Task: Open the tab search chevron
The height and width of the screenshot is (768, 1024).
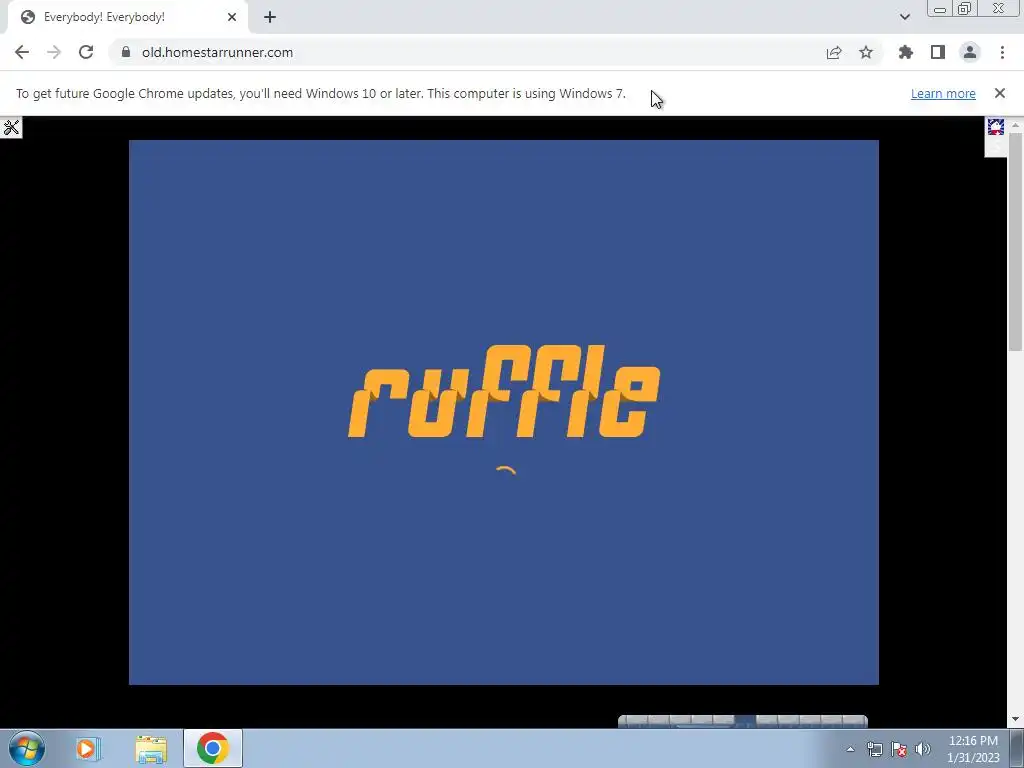Action: [x=904, y=18]
